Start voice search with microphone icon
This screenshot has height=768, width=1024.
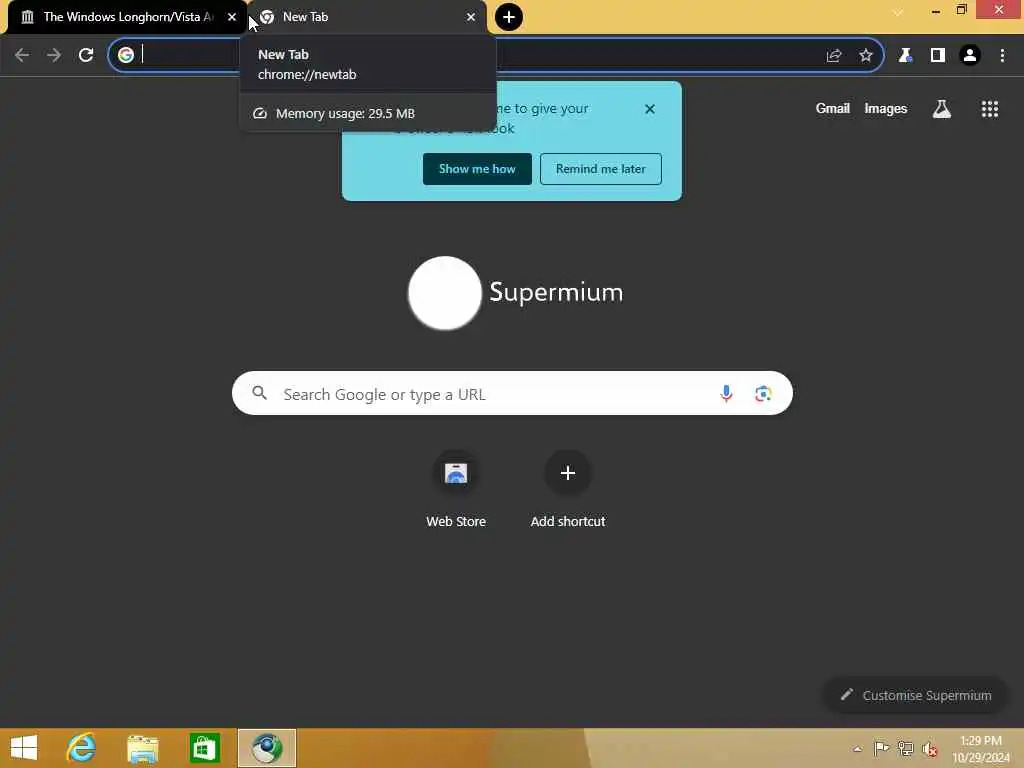click(726, 393)
